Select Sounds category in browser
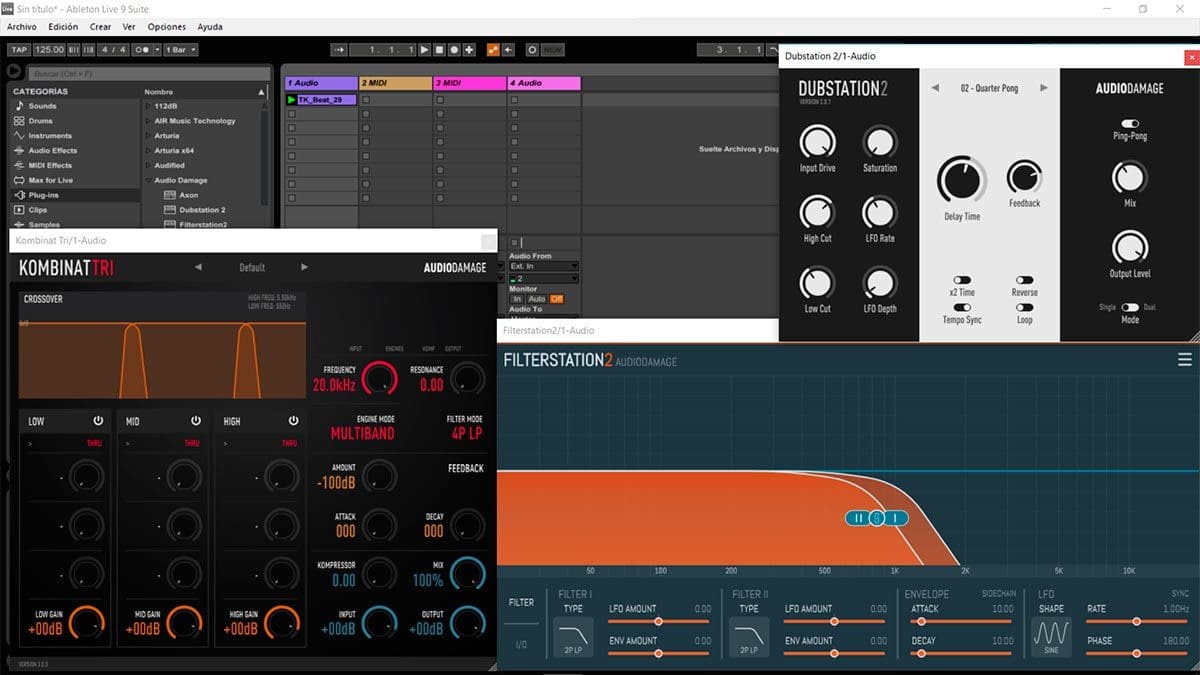 pyautogui.click(x=42, y=106)
